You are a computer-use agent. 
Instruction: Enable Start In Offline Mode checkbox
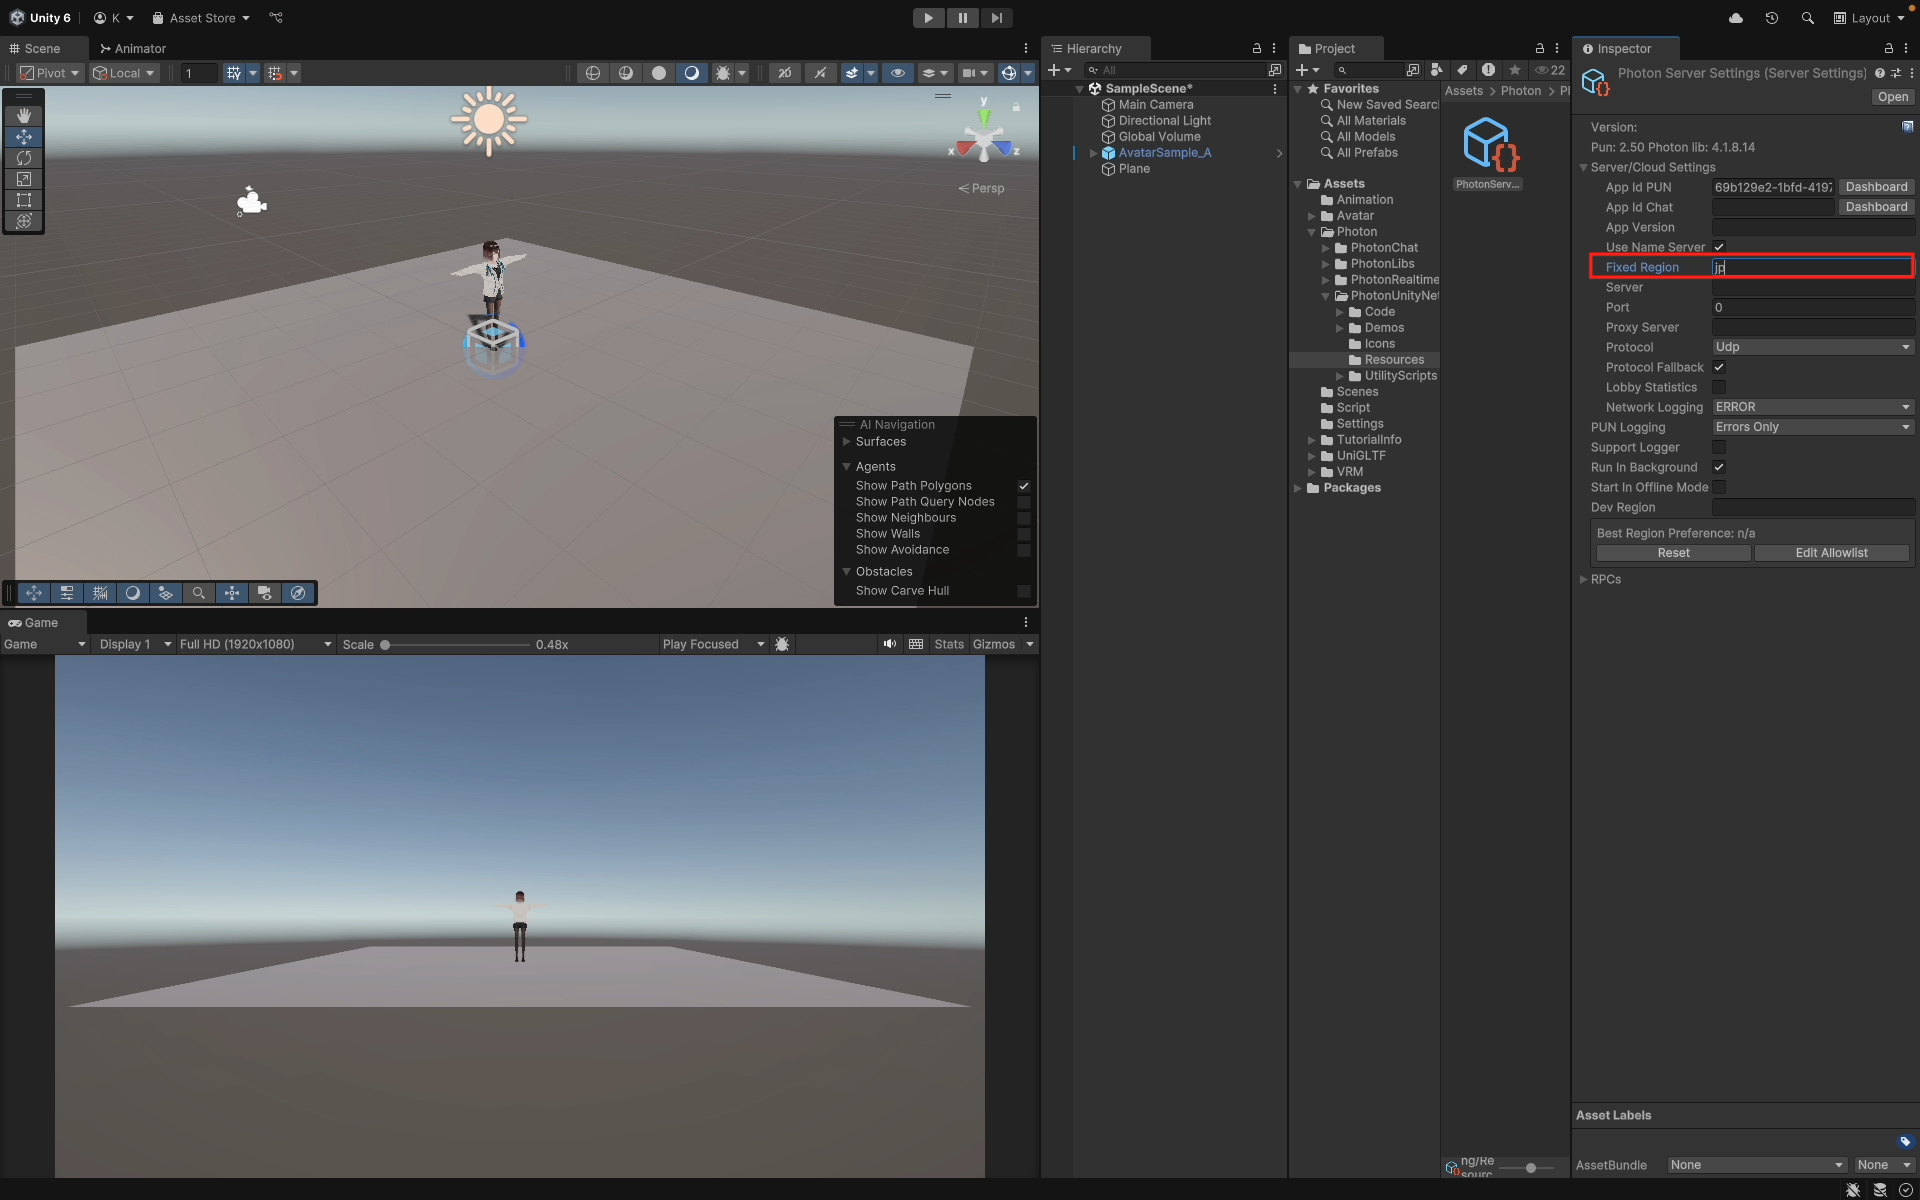1719,487
